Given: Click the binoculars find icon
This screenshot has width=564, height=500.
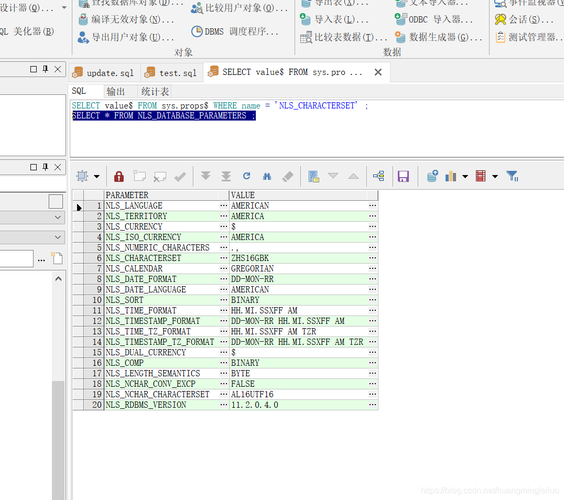Looking at the screenshot, I should tap(267, 176).
